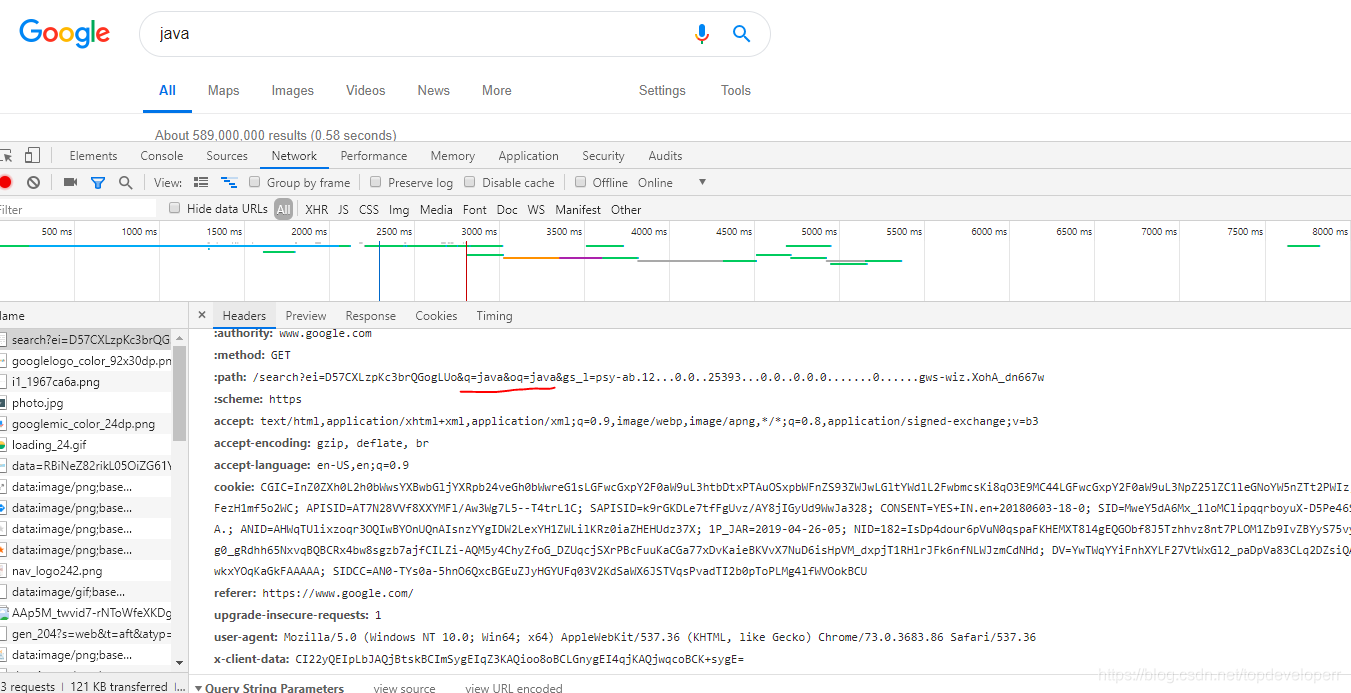Select the Network tab
Viewport: 1351px width, 693px height.
294,156
